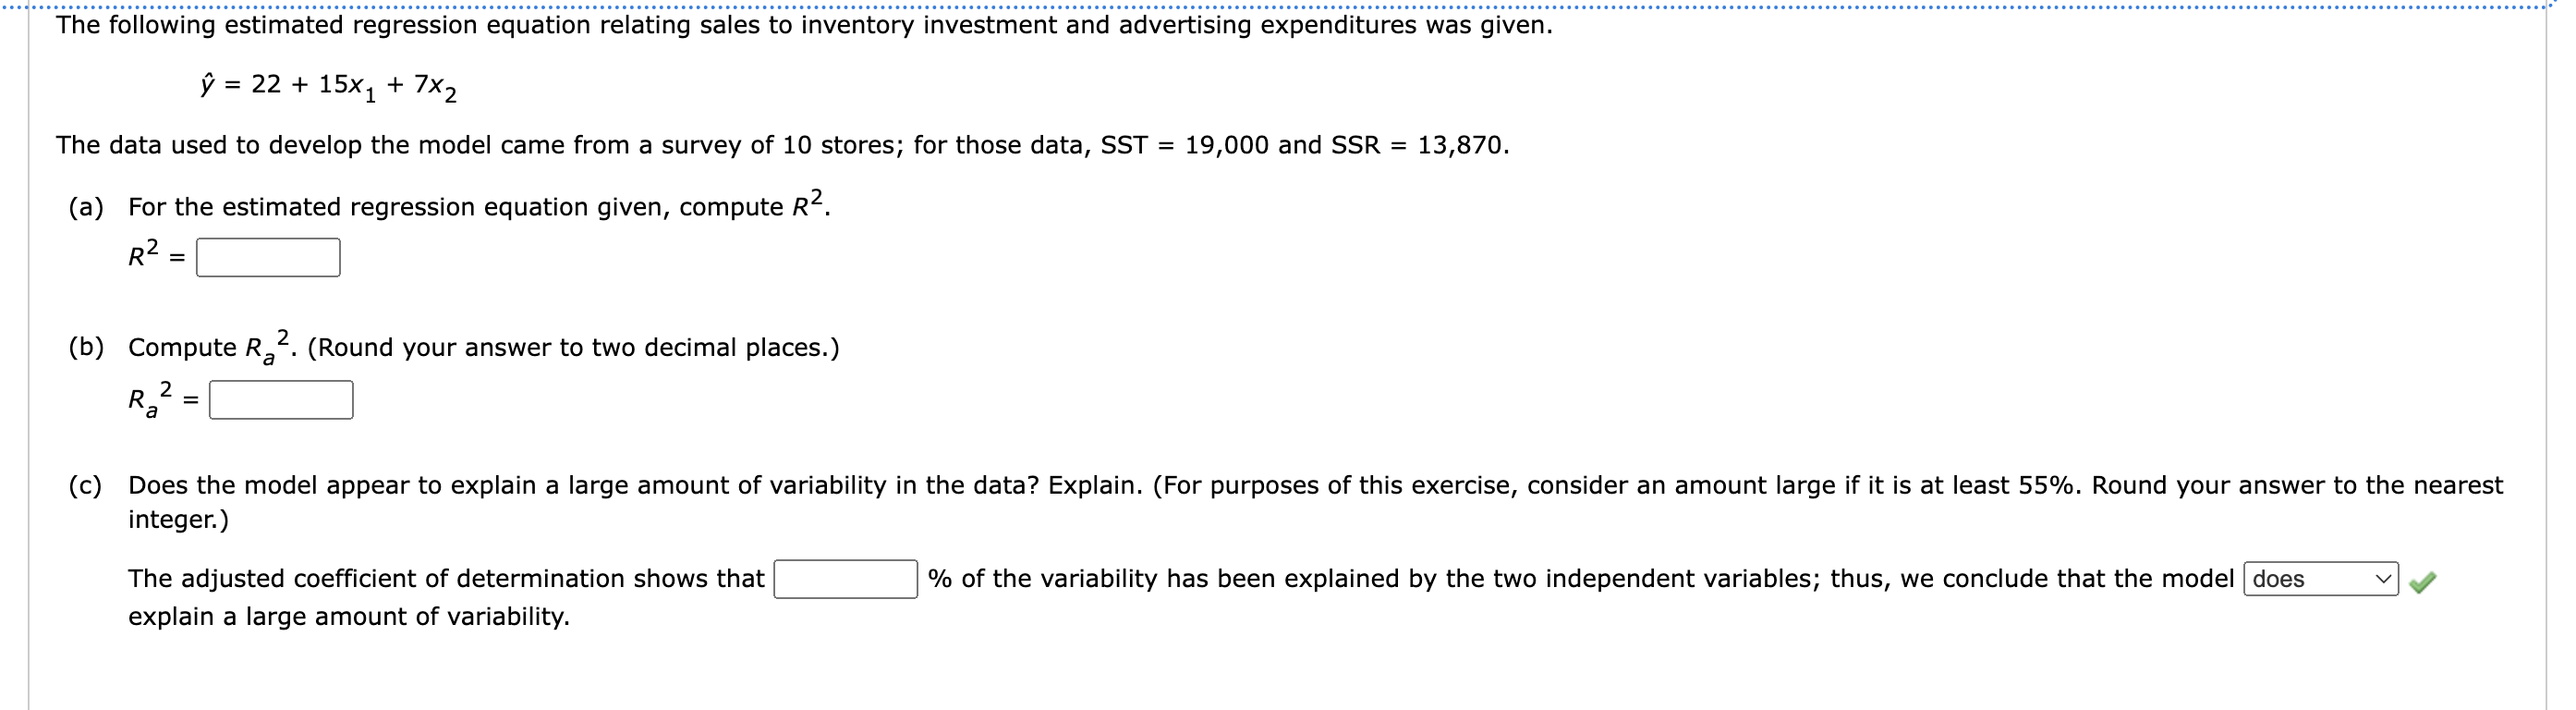2576x710 pixels.
Task: Click part (b) question label
Action: (89, 347)
